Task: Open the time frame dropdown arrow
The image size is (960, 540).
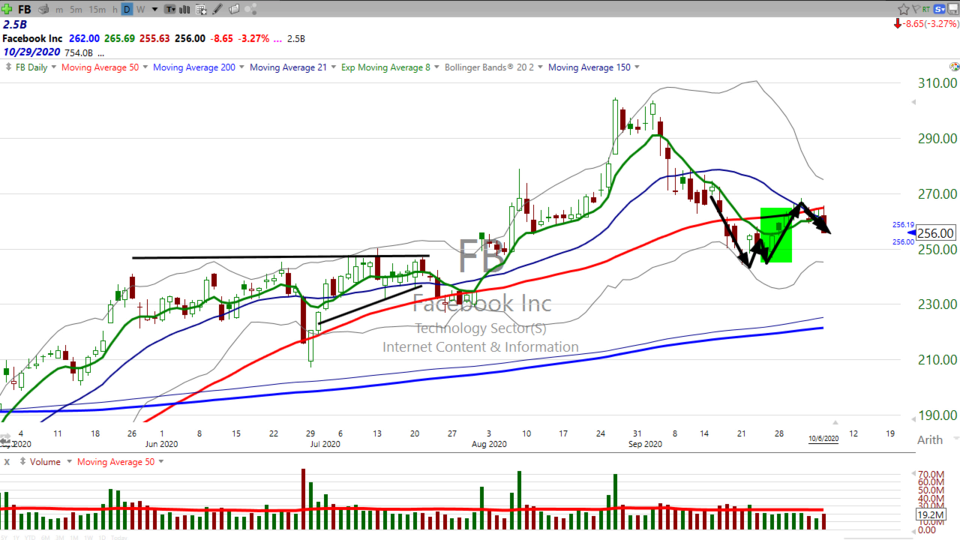Action: click(155, 9)
